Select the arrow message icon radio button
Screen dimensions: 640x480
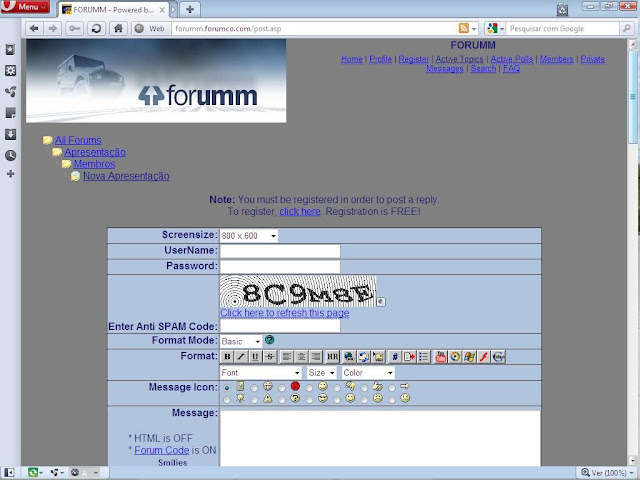click(x=392, y=388)
